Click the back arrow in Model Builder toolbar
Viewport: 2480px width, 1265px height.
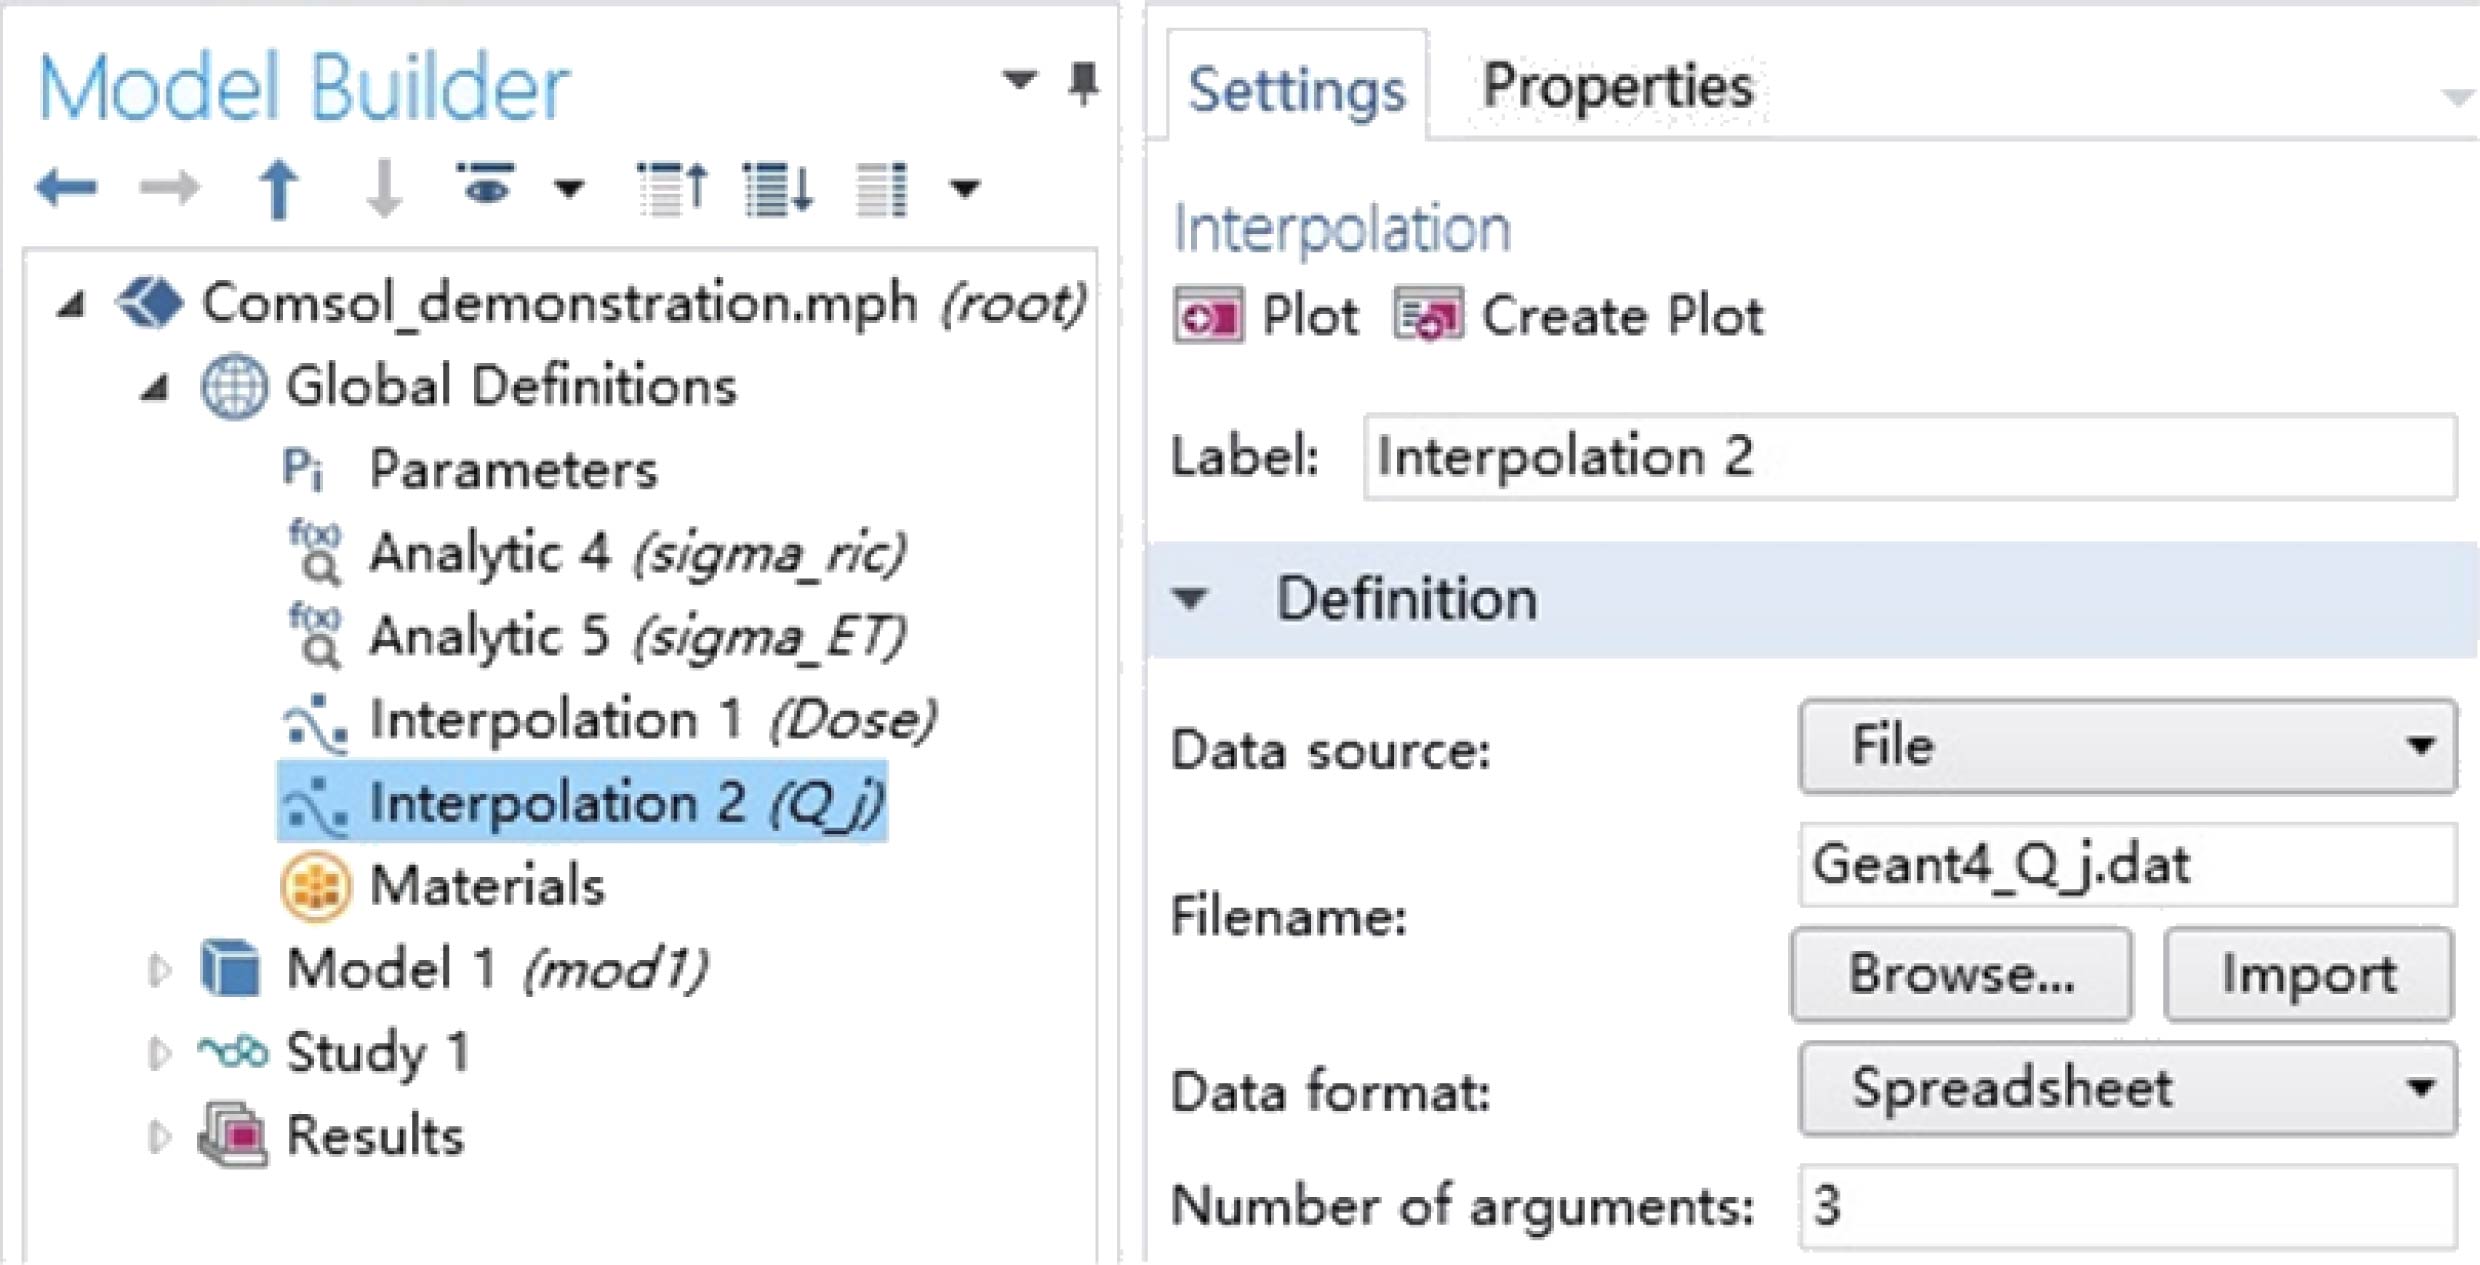[x=66, y=187]
